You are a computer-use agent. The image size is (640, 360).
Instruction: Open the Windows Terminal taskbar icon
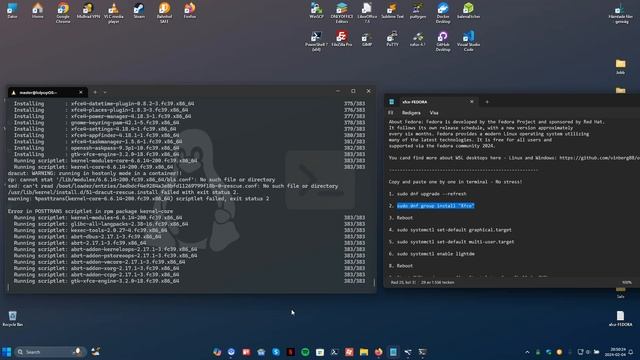point(422,352)
